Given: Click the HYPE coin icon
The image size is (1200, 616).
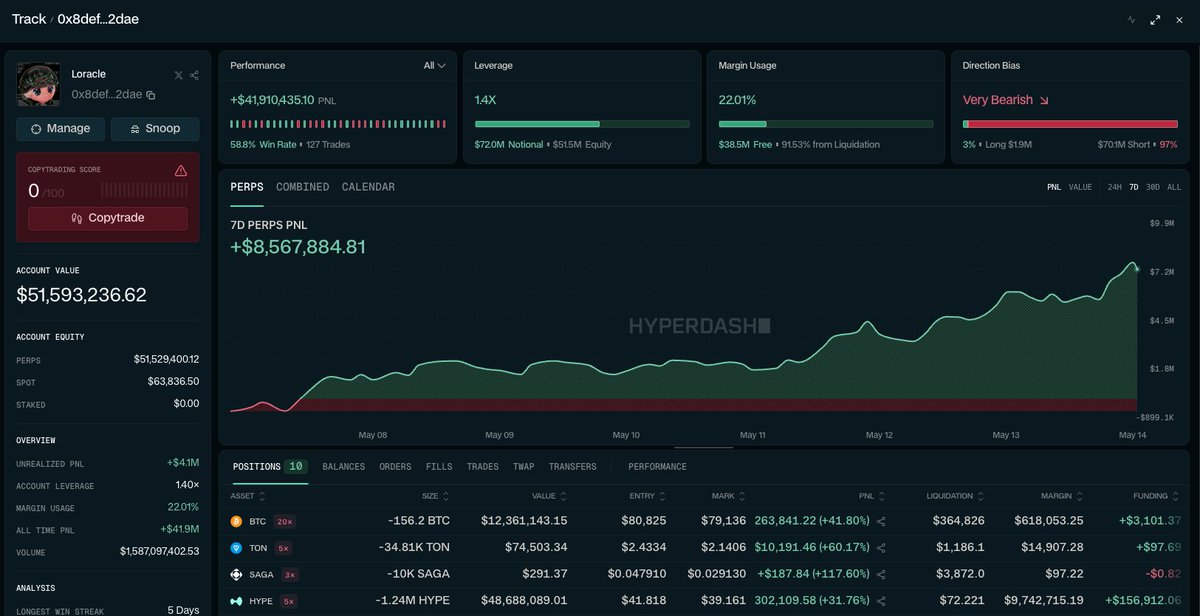Looking at the screenshot, I should click(237, 601).
